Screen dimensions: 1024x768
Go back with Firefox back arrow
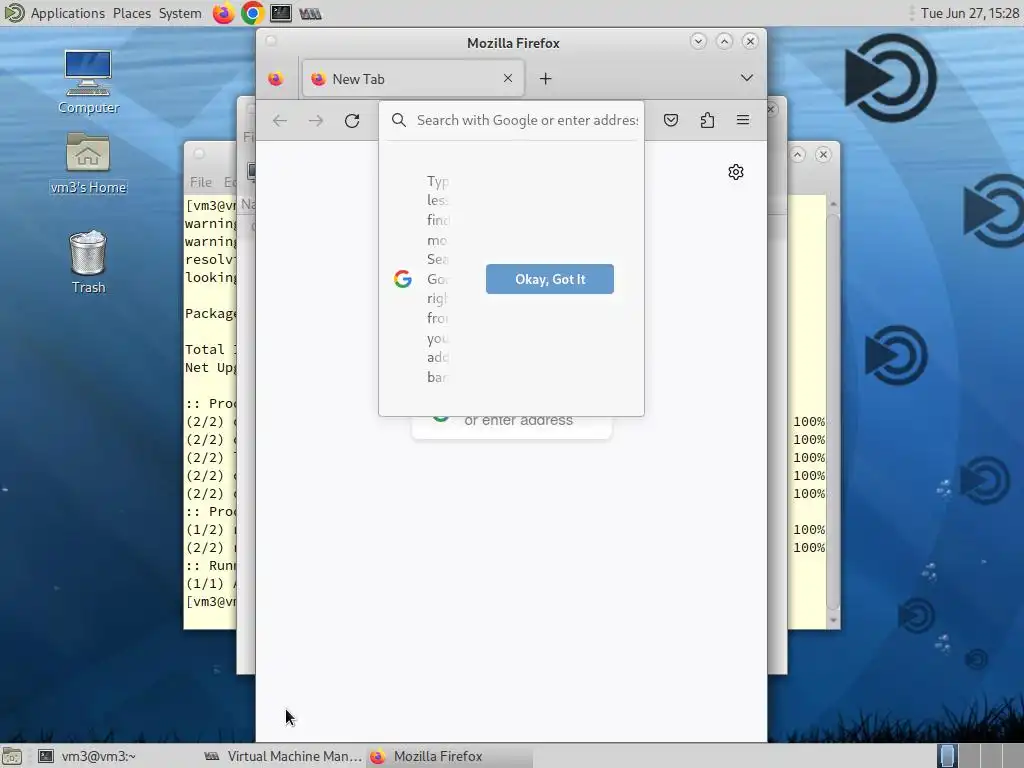tap(280, 120)
